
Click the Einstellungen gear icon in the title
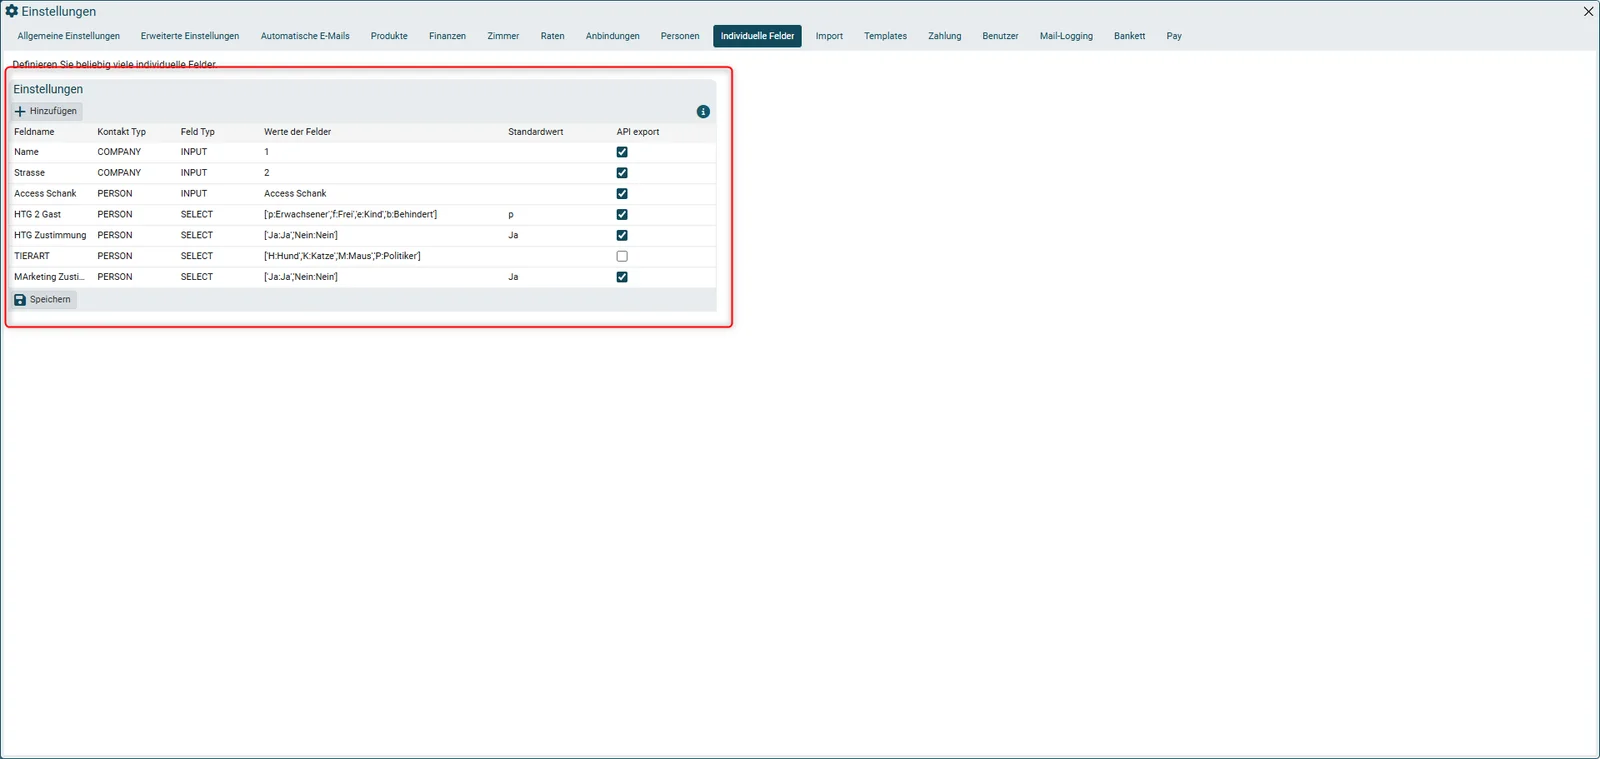pyautogui.click(x=12, y=11)
